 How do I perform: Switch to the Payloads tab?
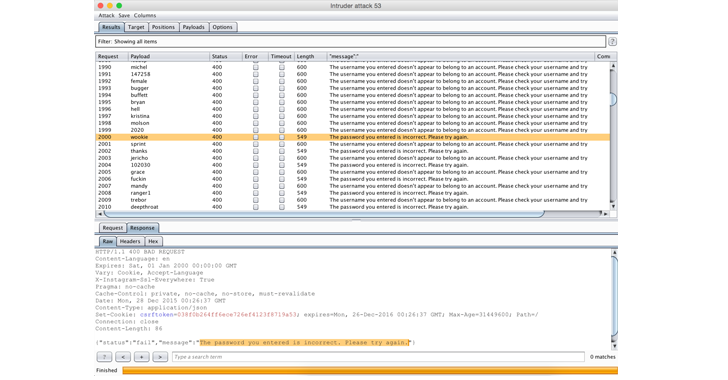(x=194, y=27)
